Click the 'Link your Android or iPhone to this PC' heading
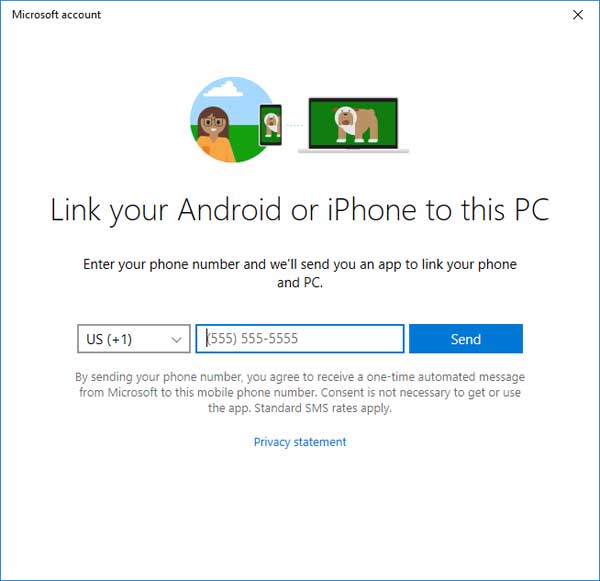 coord(300,210)
